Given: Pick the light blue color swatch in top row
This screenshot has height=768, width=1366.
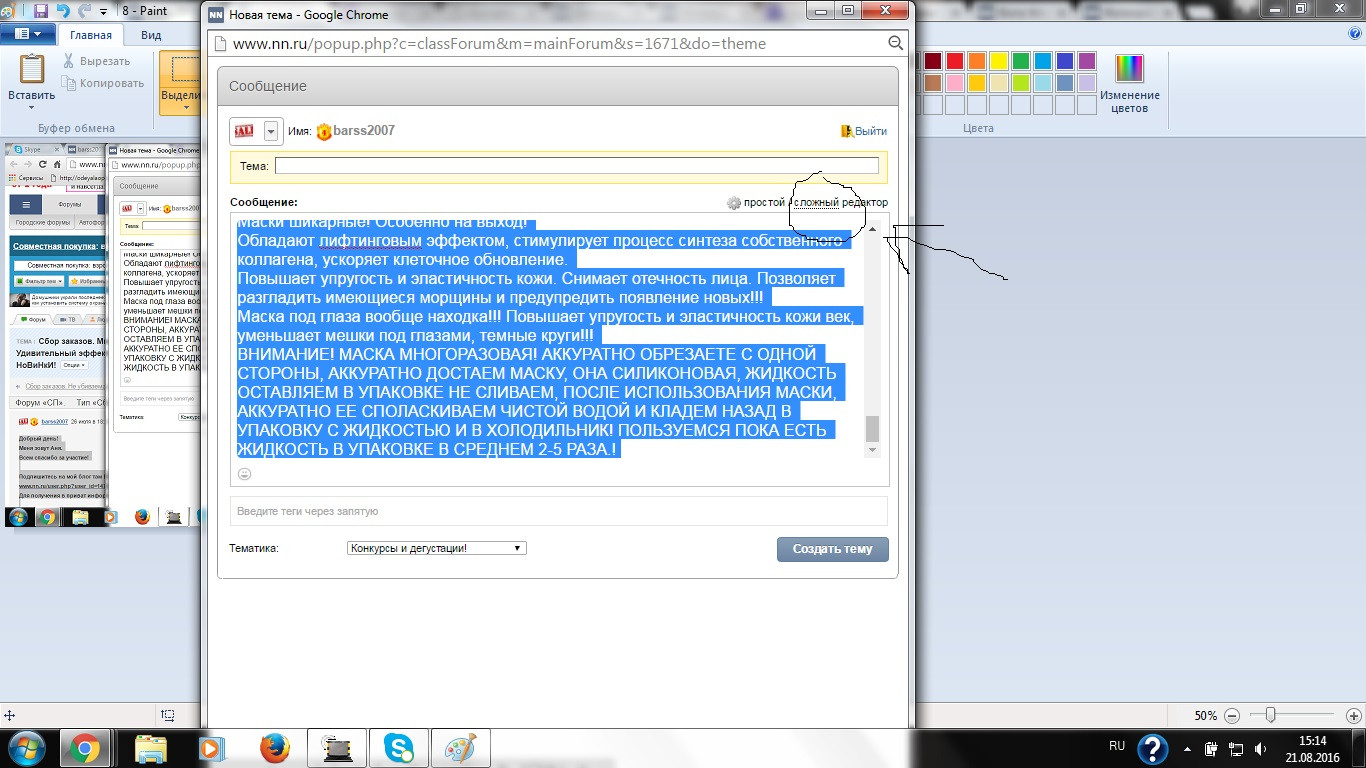Looking at the screenshot, I should point(1042,61).
